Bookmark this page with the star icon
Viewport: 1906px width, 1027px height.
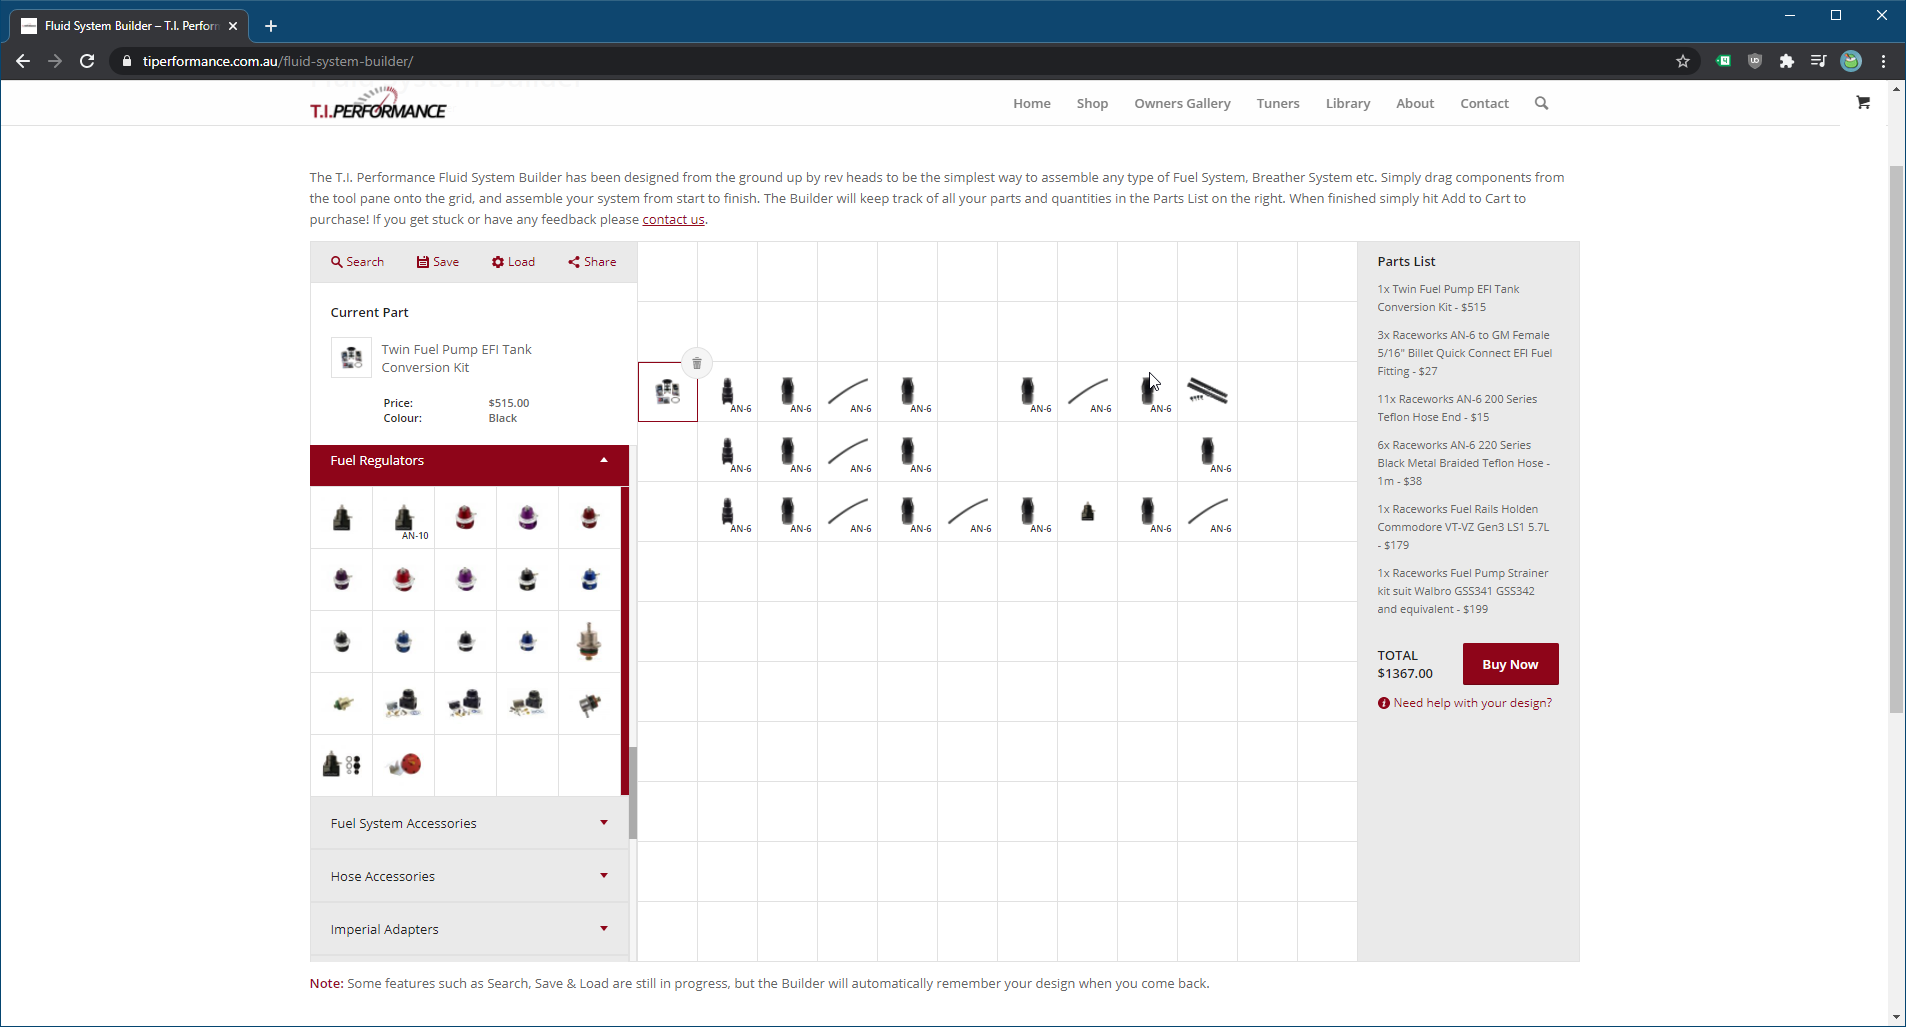[1683, 61]
